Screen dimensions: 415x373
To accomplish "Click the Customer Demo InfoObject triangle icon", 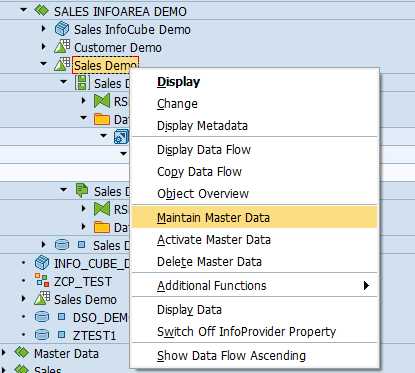I will 62,47.
